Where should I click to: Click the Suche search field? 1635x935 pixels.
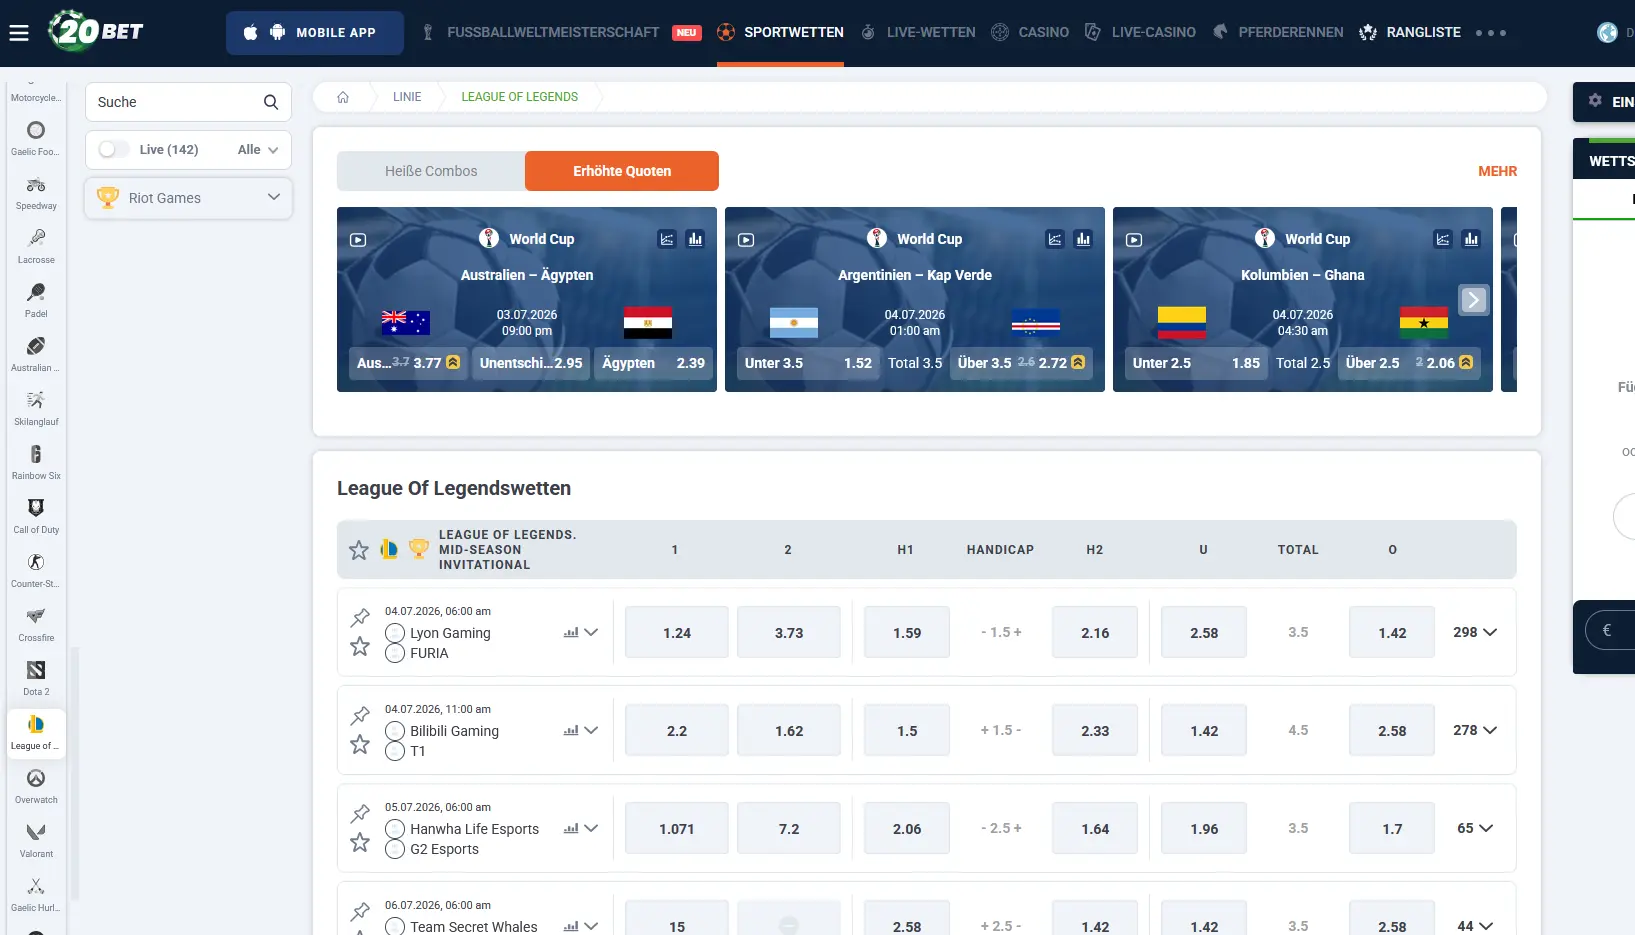pos(188,102)
